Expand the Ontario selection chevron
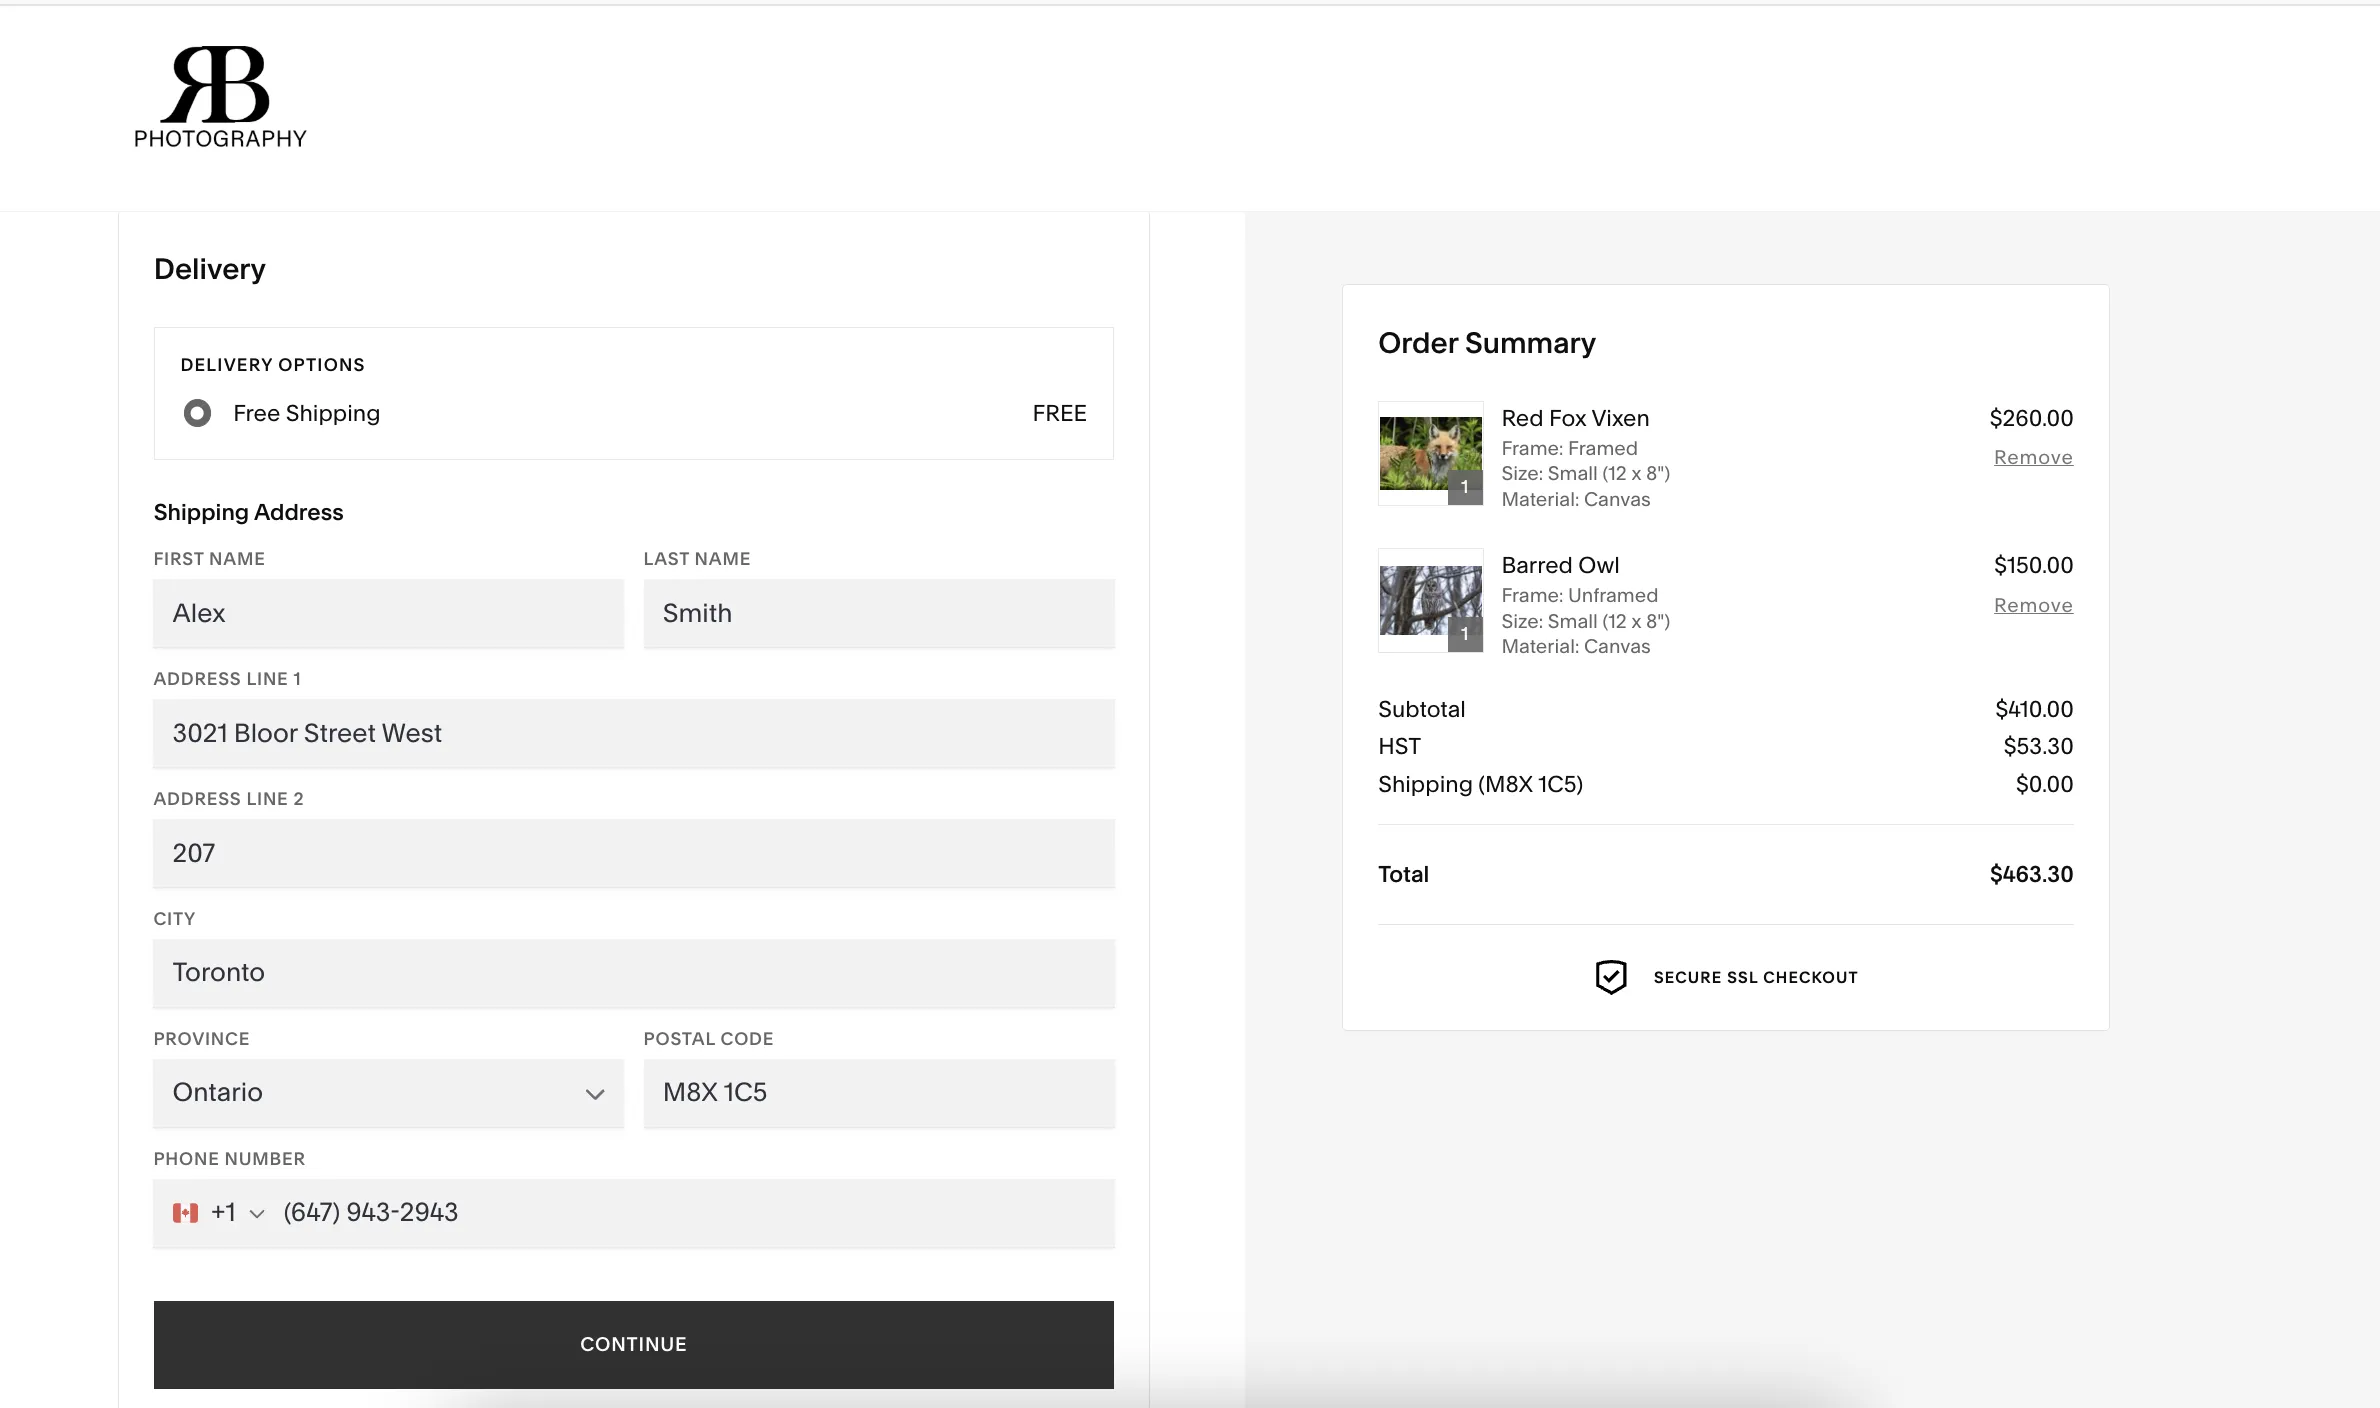 (x=595, y=1095)
